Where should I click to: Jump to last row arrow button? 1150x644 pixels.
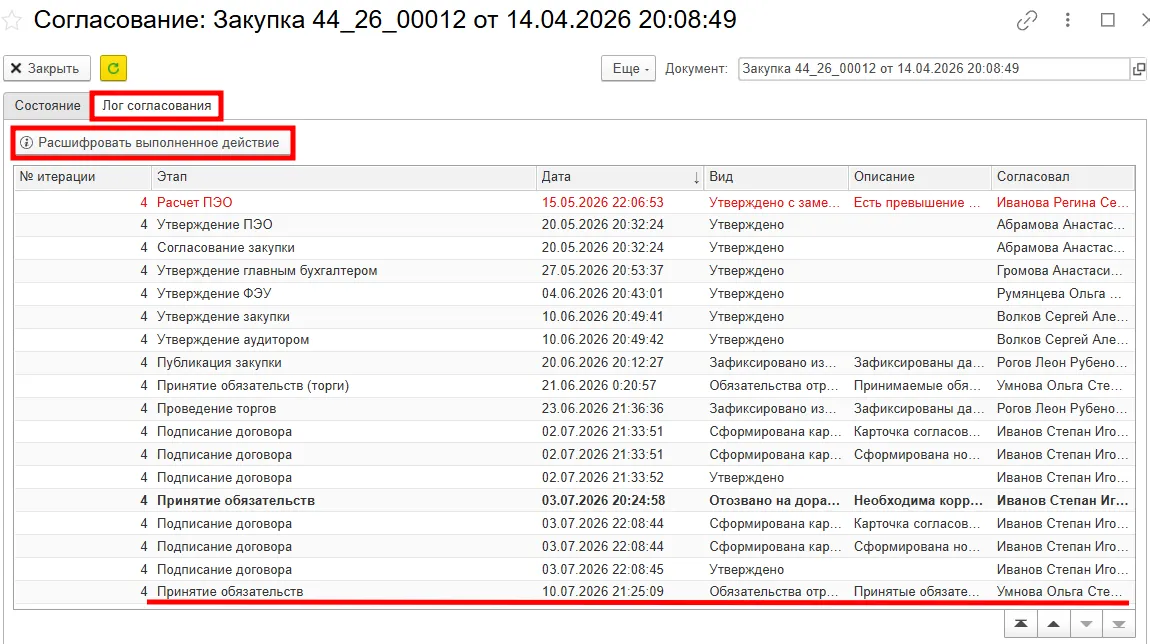[x=1118, y=624]
